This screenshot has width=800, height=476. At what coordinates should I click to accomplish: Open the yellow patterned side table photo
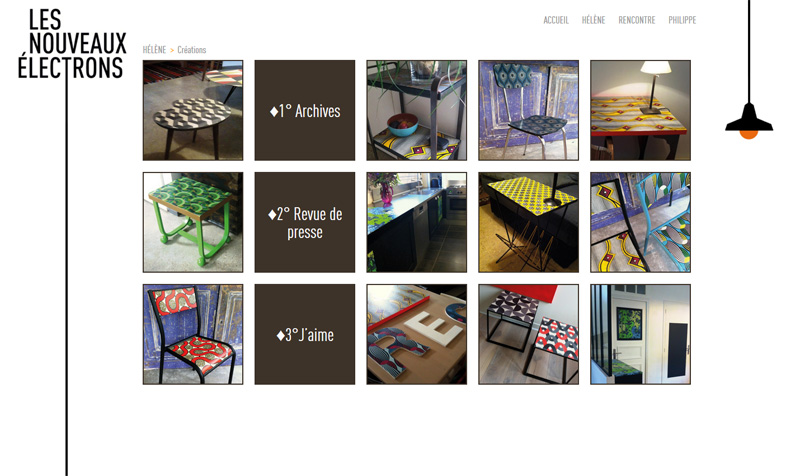tap(529, 222)
